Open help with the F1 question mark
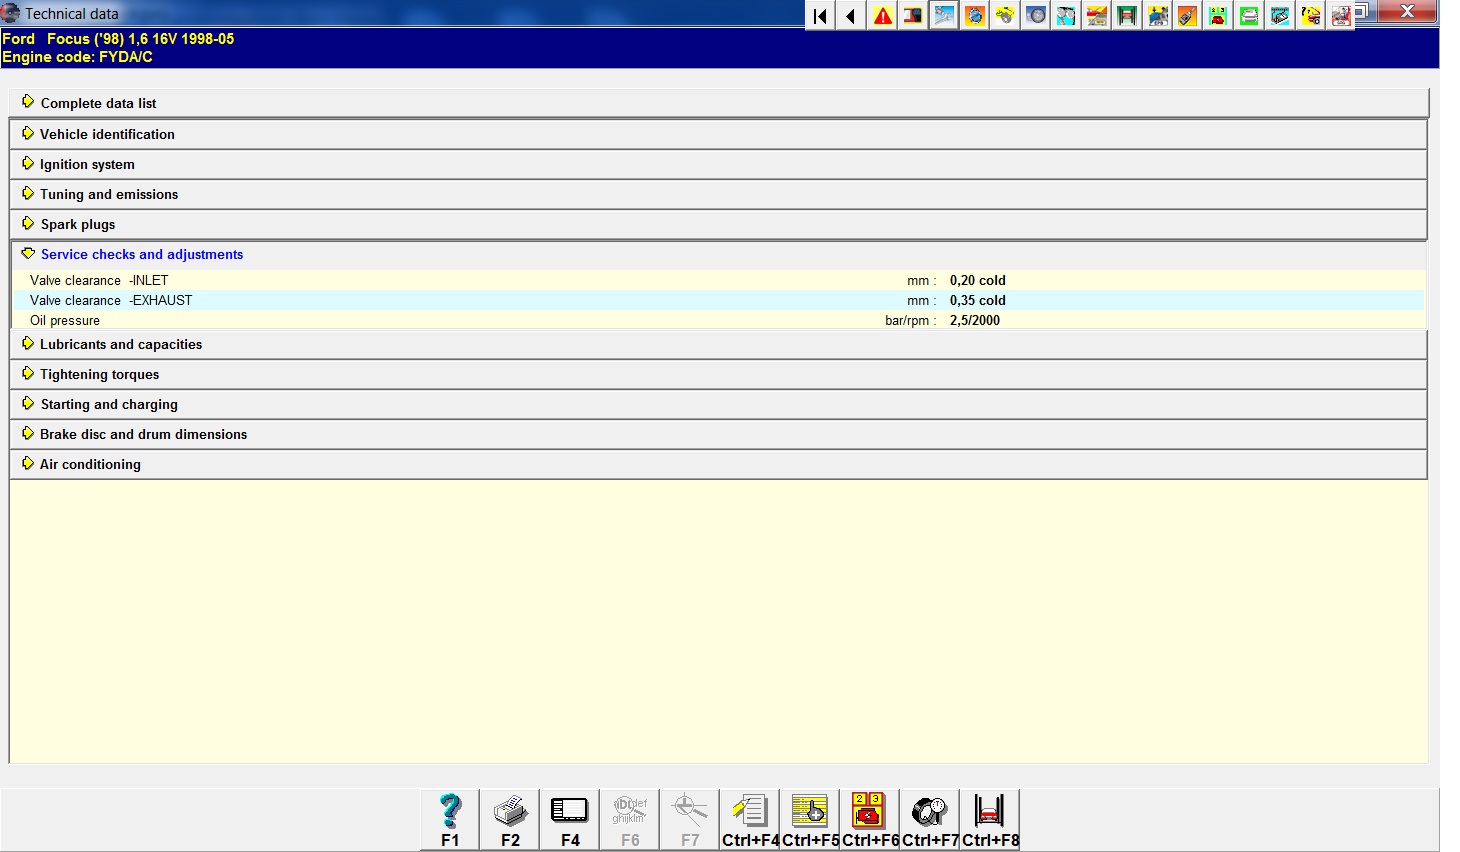 (450, 819)
